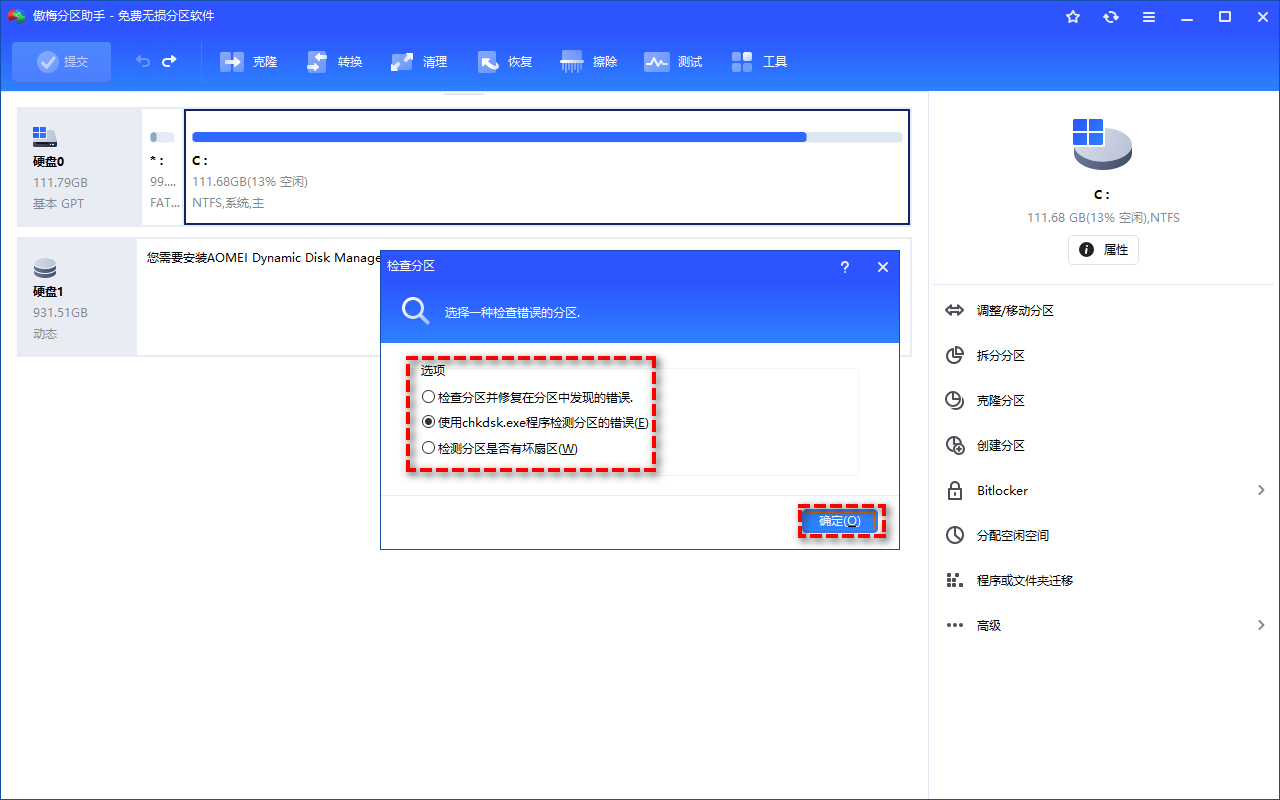Screen dimensions: 1280x800
Task: Open the 工具 (Tools) menu
Action: coord(760,62)
